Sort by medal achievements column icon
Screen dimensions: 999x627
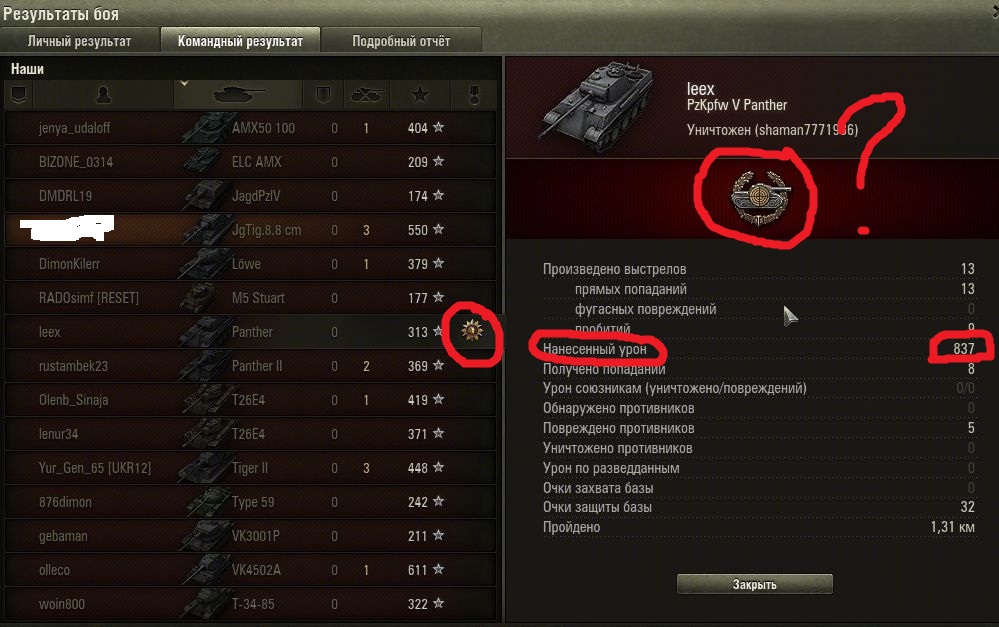pos(473,95)
